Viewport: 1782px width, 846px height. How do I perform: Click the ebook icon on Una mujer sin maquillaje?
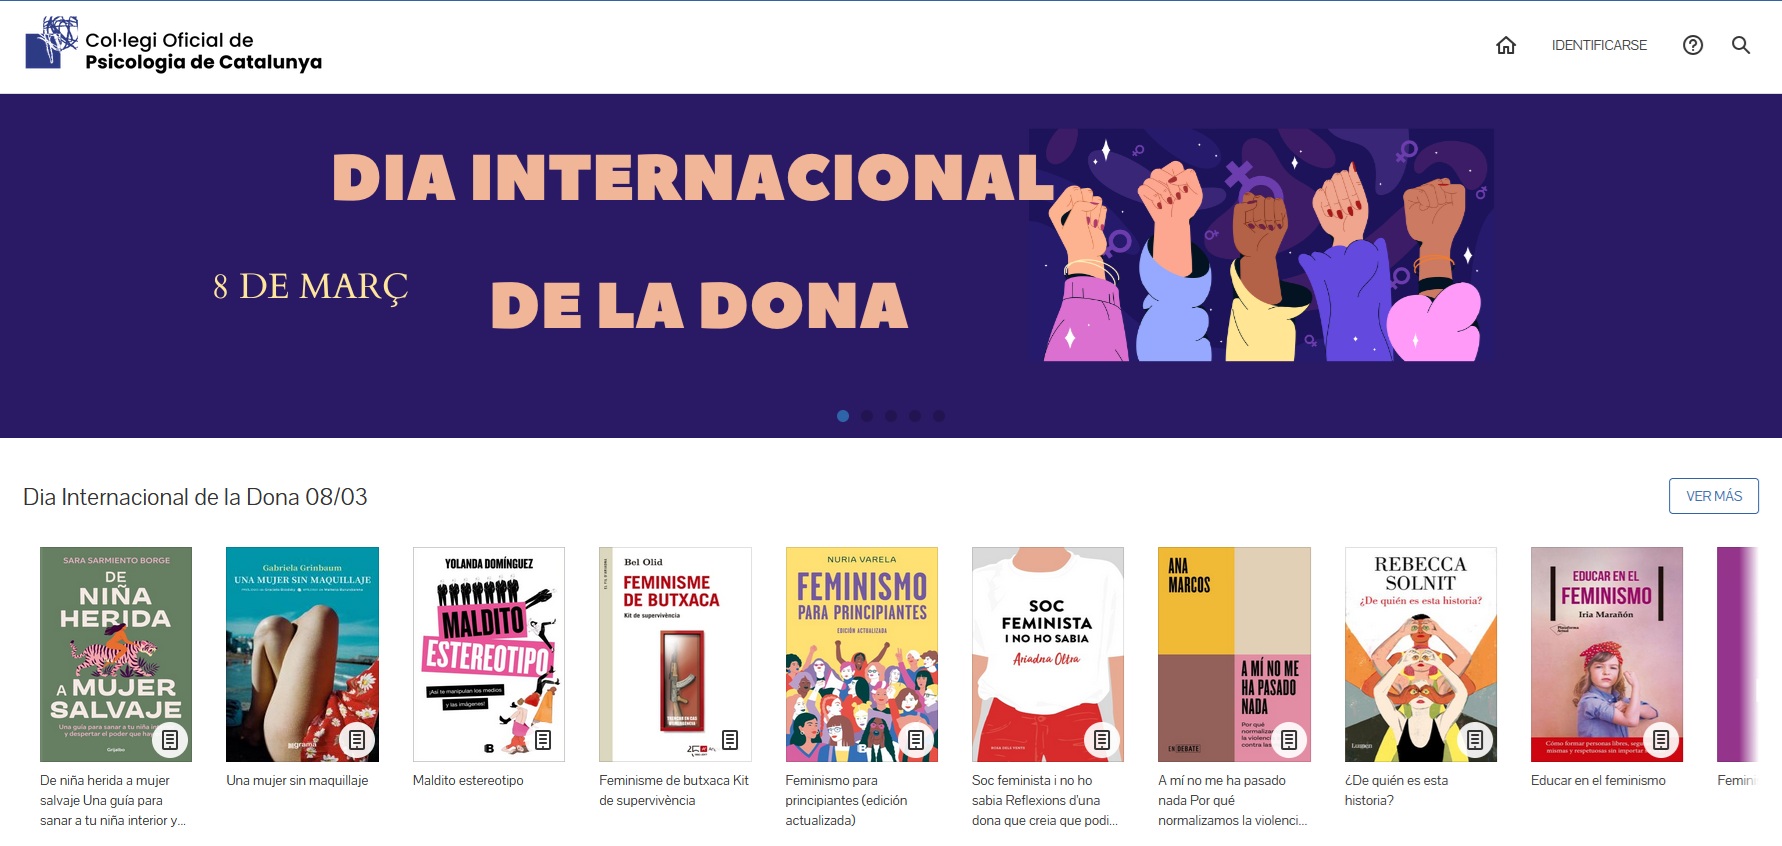click(x=357, y=740)
